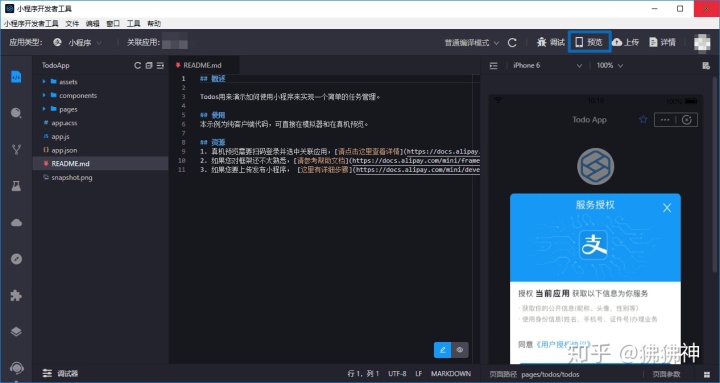Click UTF-8 encoding in status bar

click(397, 374)
